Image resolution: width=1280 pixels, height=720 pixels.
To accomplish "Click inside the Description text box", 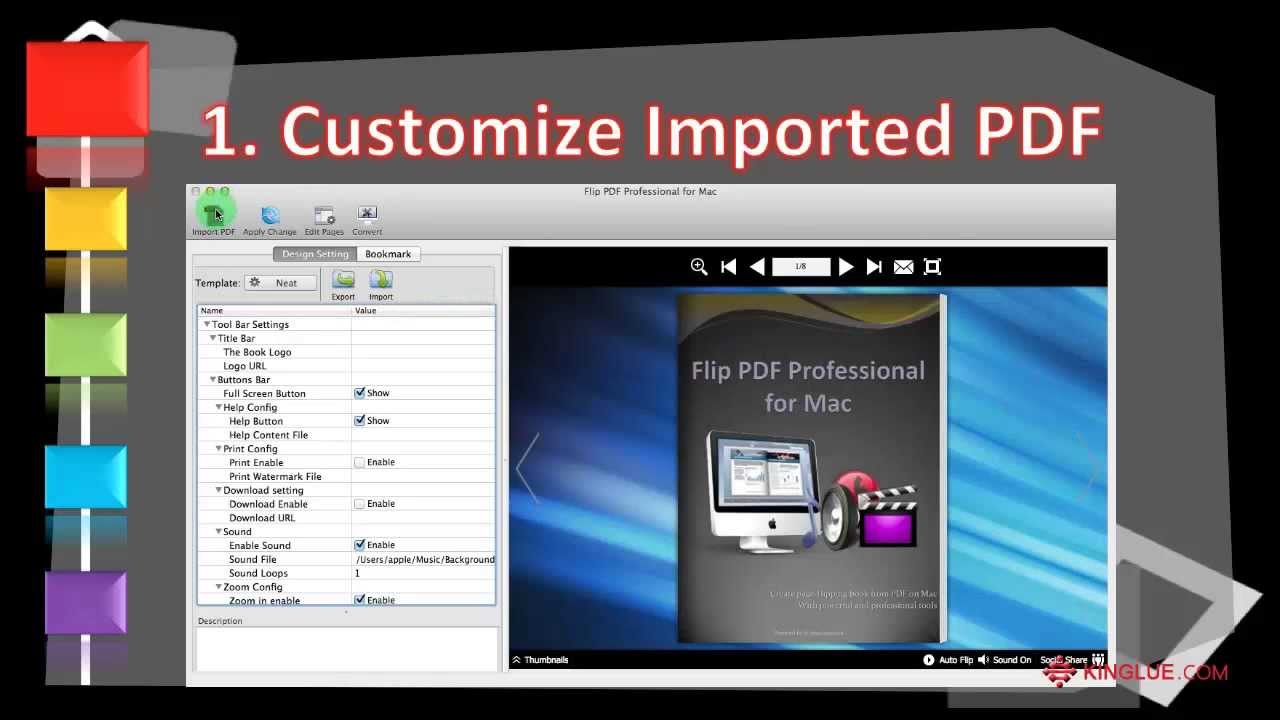I will pos(347,648).
